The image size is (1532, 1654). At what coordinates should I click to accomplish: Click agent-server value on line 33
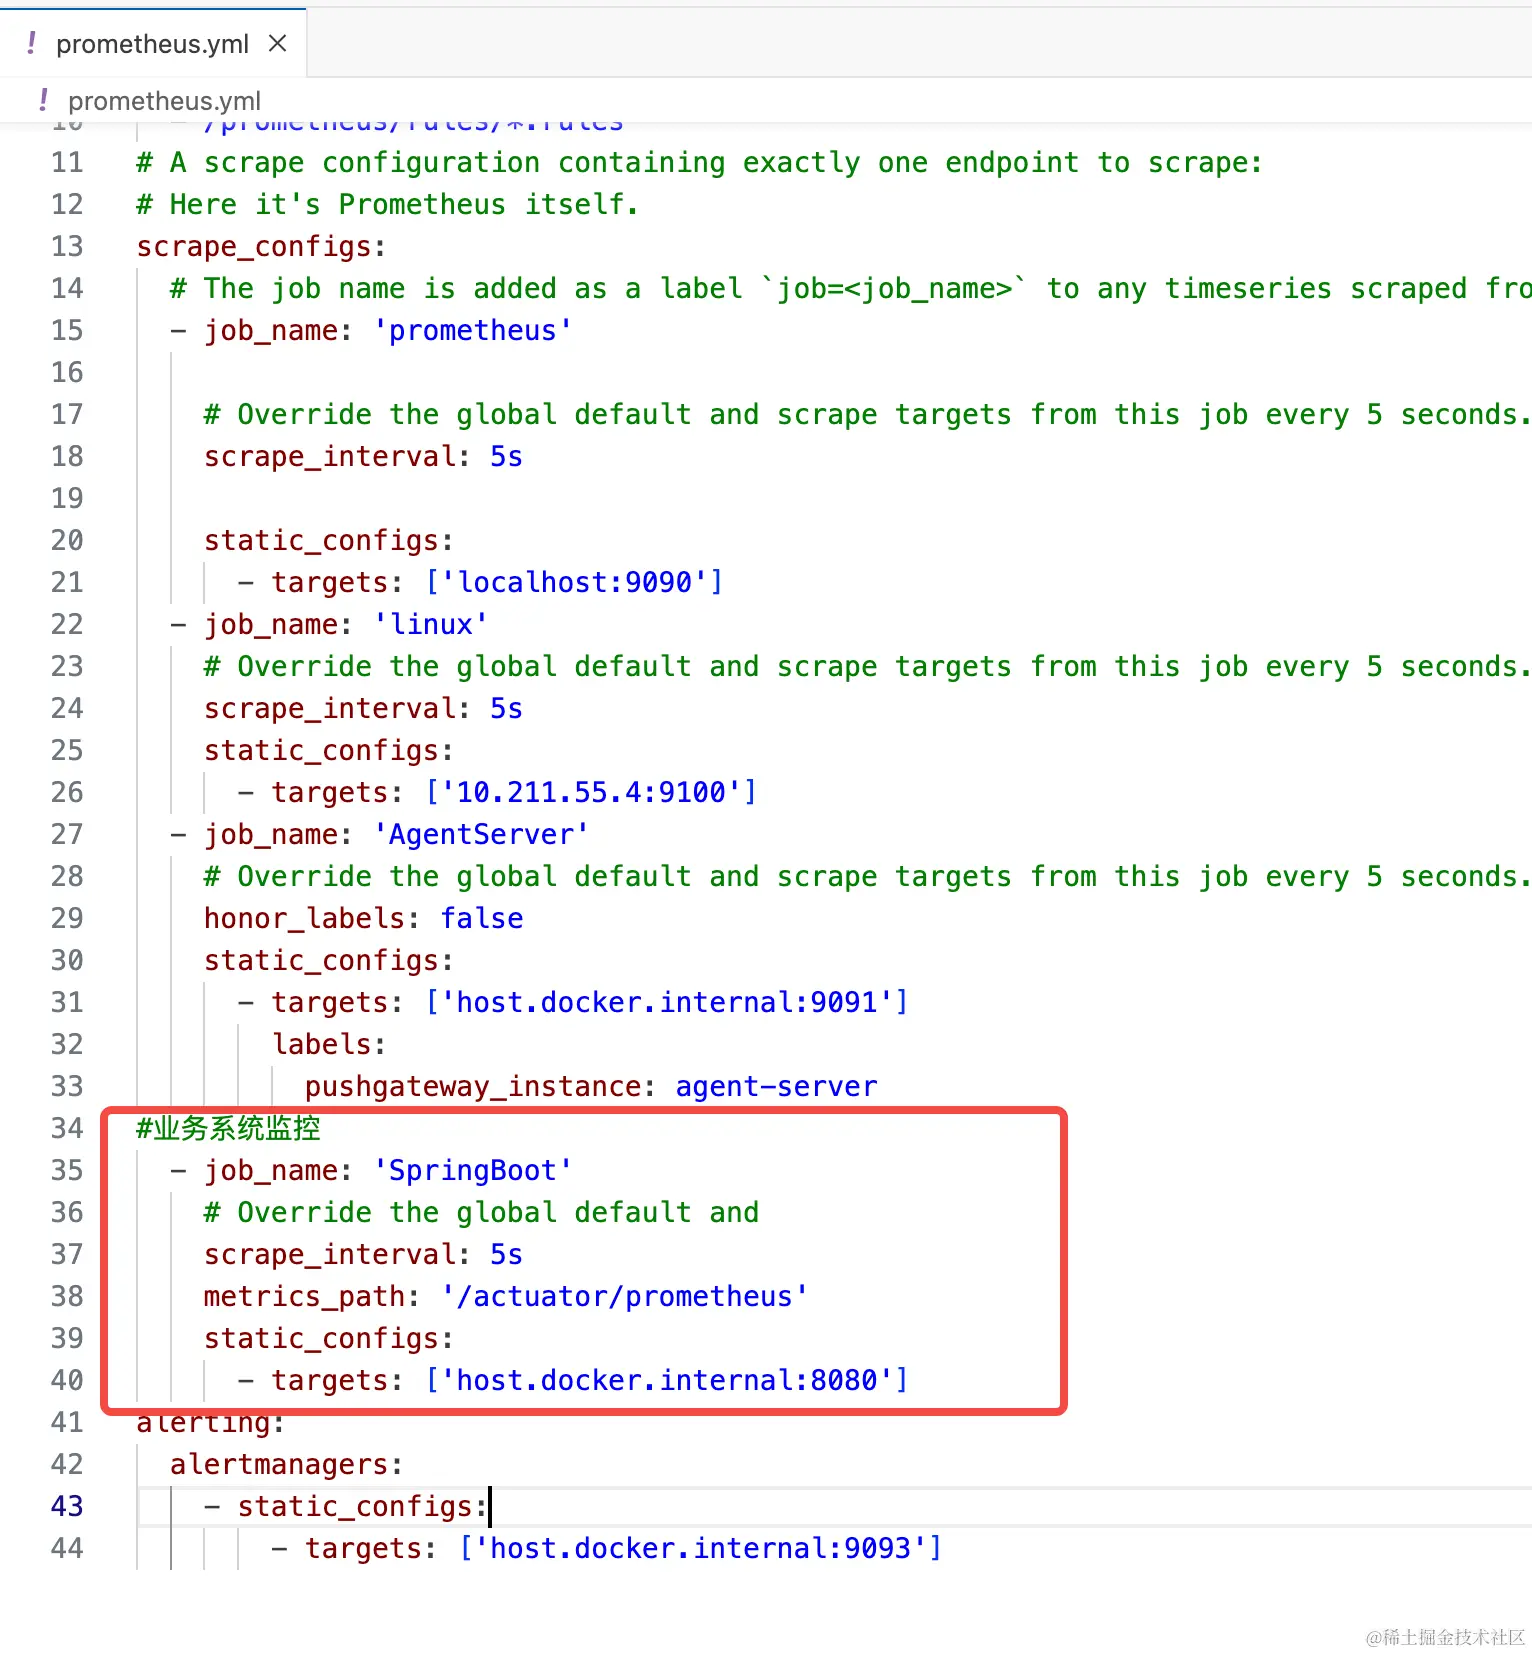[776, 1086]
